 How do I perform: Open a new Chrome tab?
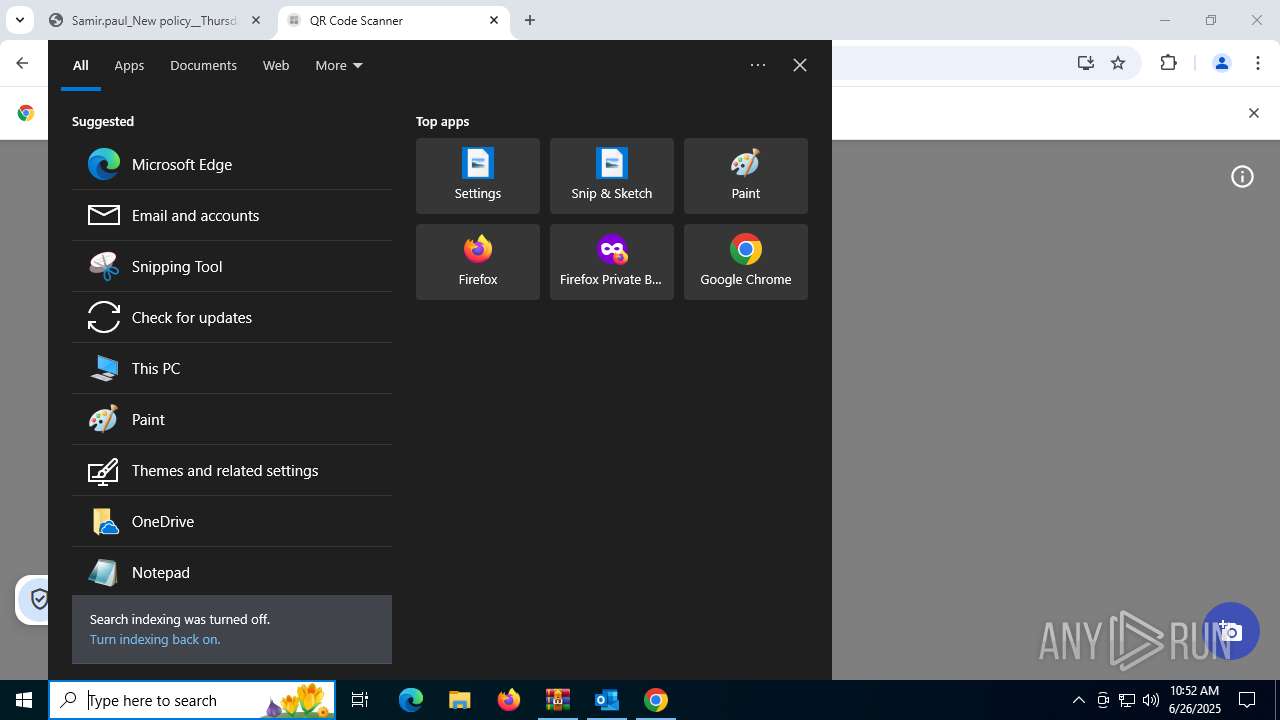[x=530, y=20]
